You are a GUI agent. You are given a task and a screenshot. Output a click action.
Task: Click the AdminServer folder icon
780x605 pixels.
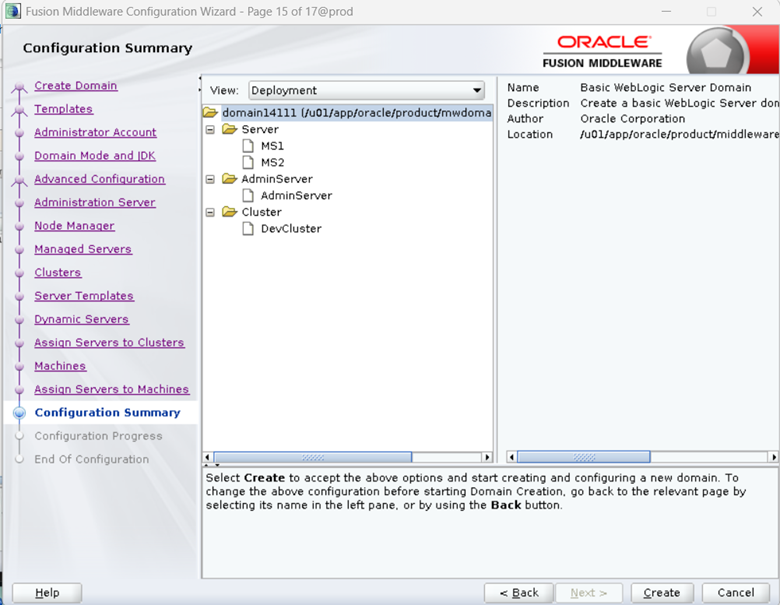[x=229, y=179]
